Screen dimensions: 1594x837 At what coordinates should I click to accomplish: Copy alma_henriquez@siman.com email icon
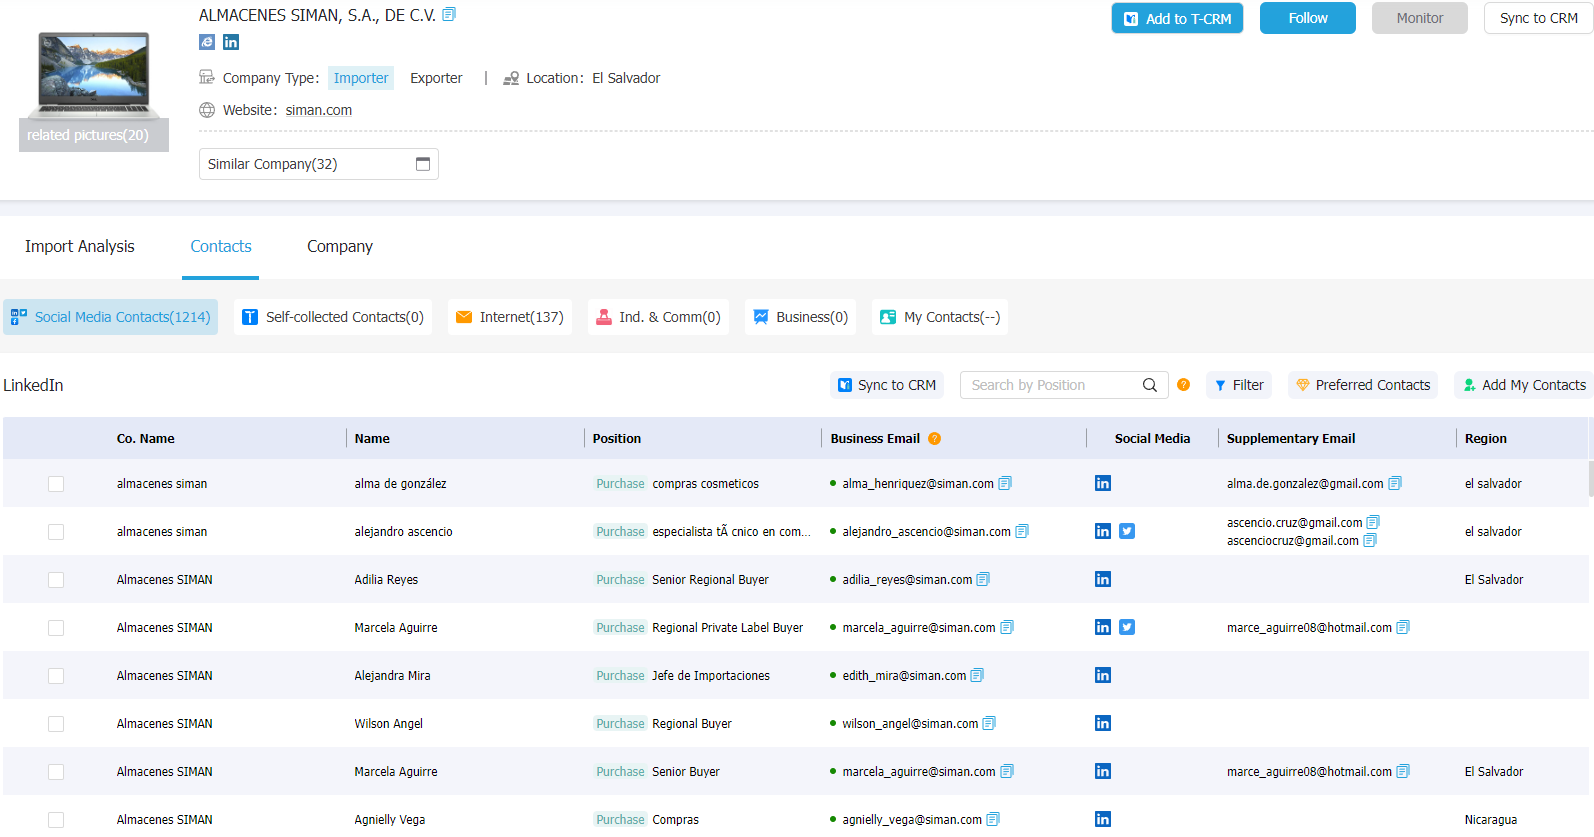1005,483
